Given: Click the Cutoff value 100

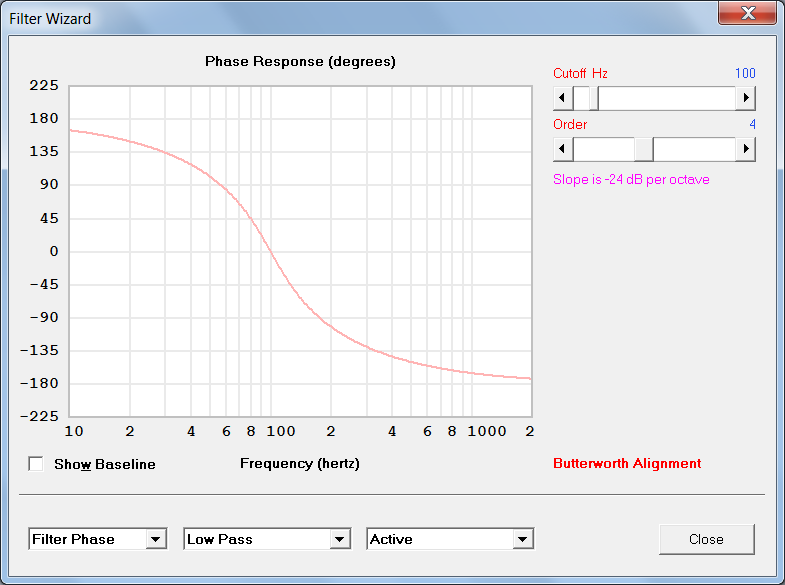Looking at the screenshot, I should [x=745, y=73].
